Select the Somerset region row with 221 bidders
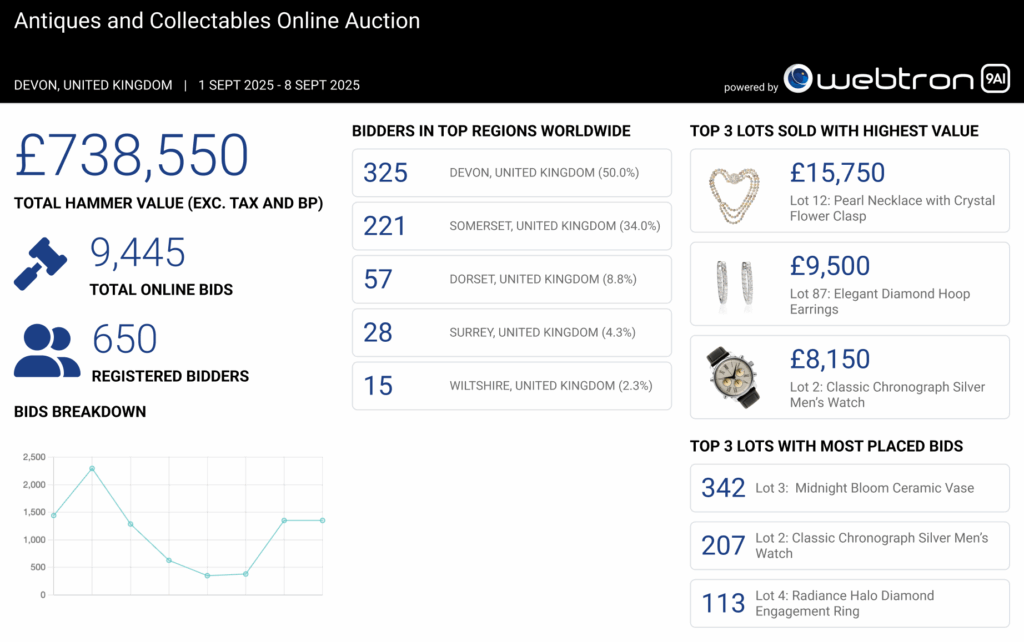This screenshot has width=1024, height=642. (511, 226)
